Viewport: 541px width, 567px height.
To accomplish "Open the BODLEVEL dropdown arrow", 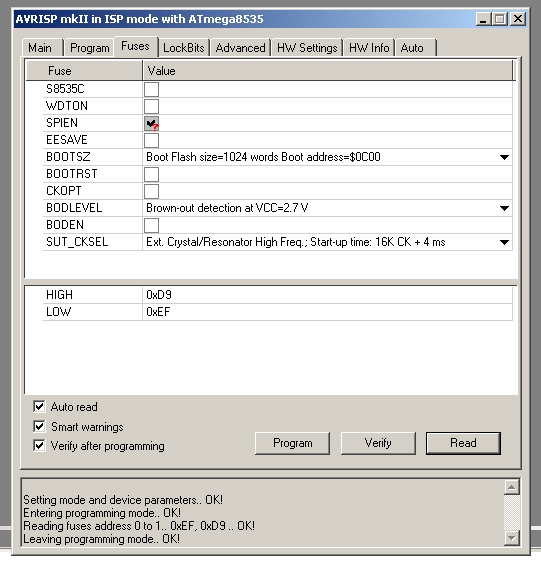I will point(504,208).
